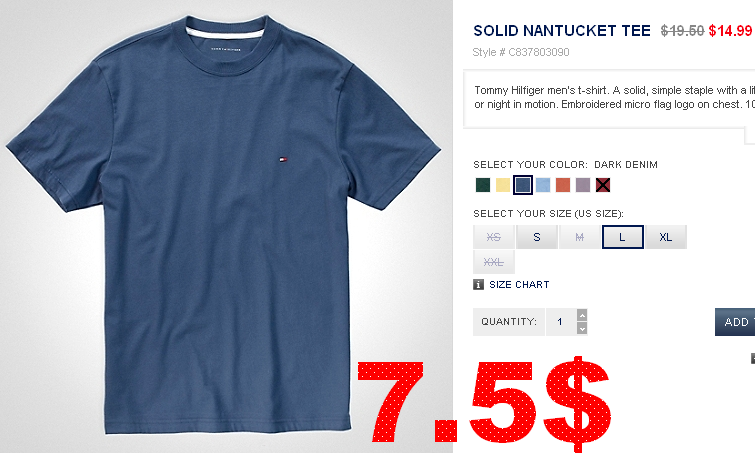Select the mauve purple color swatch
Image resolution: width=755 pixels, height=453 pixels.
coord(583,185)
